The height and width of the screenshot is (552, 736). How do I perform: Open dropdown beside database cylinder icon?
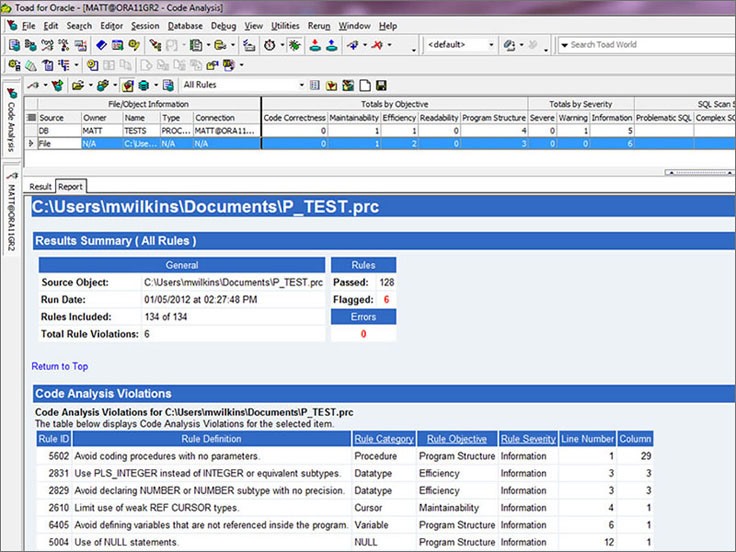coord(156,85)
